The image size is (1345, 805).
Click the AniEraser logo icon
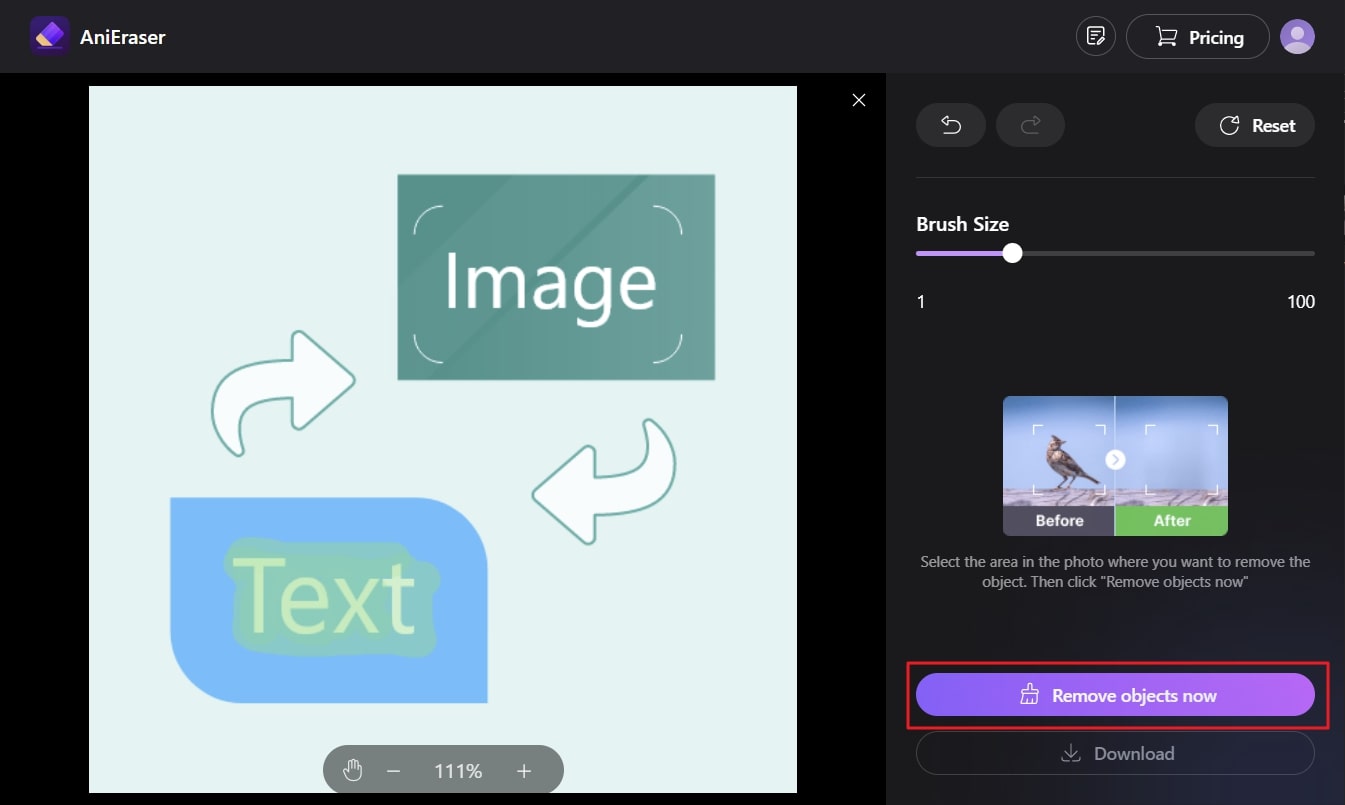49,36
